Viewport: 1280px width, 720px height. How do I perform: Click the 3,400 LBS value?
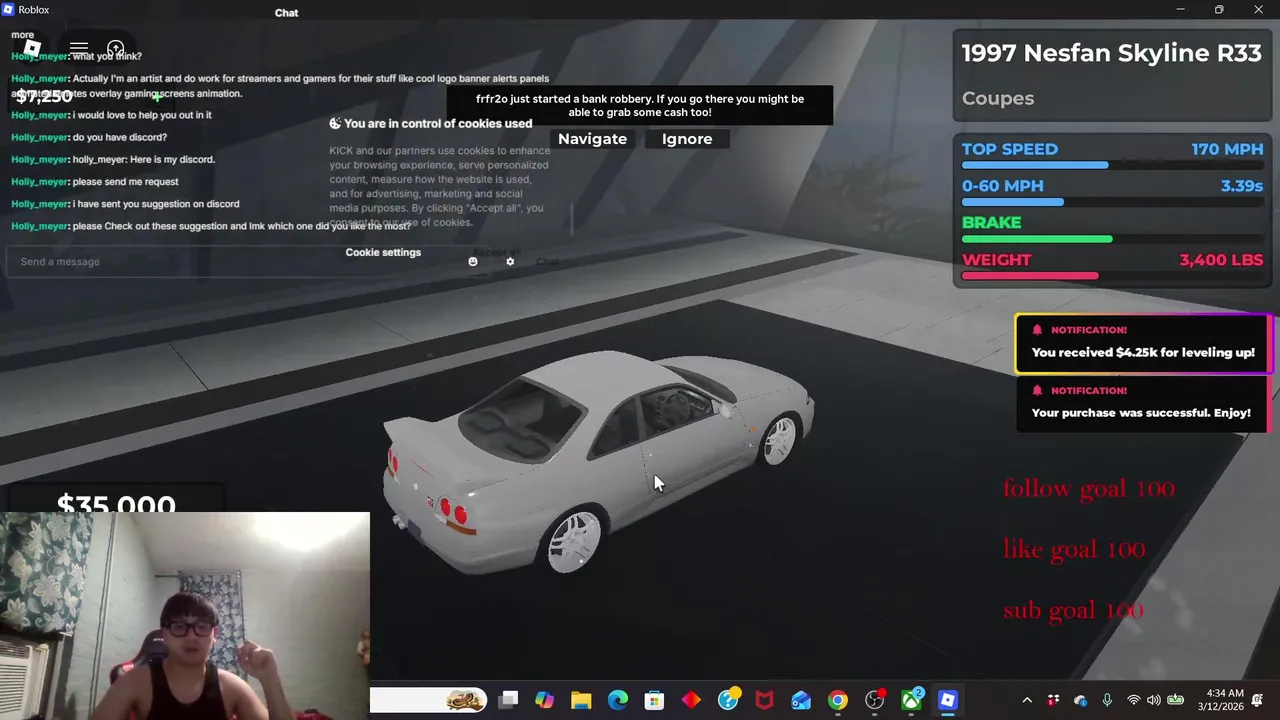pyautogui.click(x=1221, y=260)
